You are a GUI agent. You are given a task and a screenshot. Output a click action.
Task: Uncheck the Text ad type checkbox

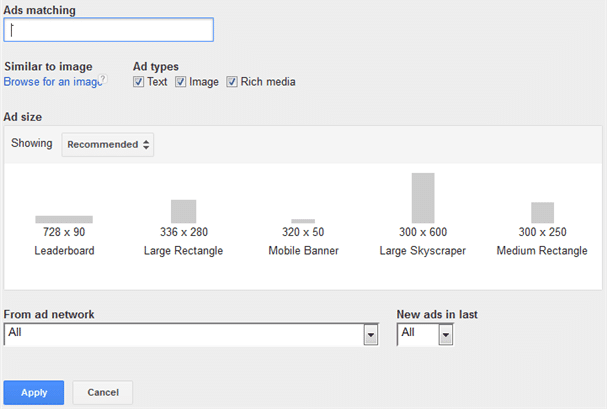click(138, 82)
